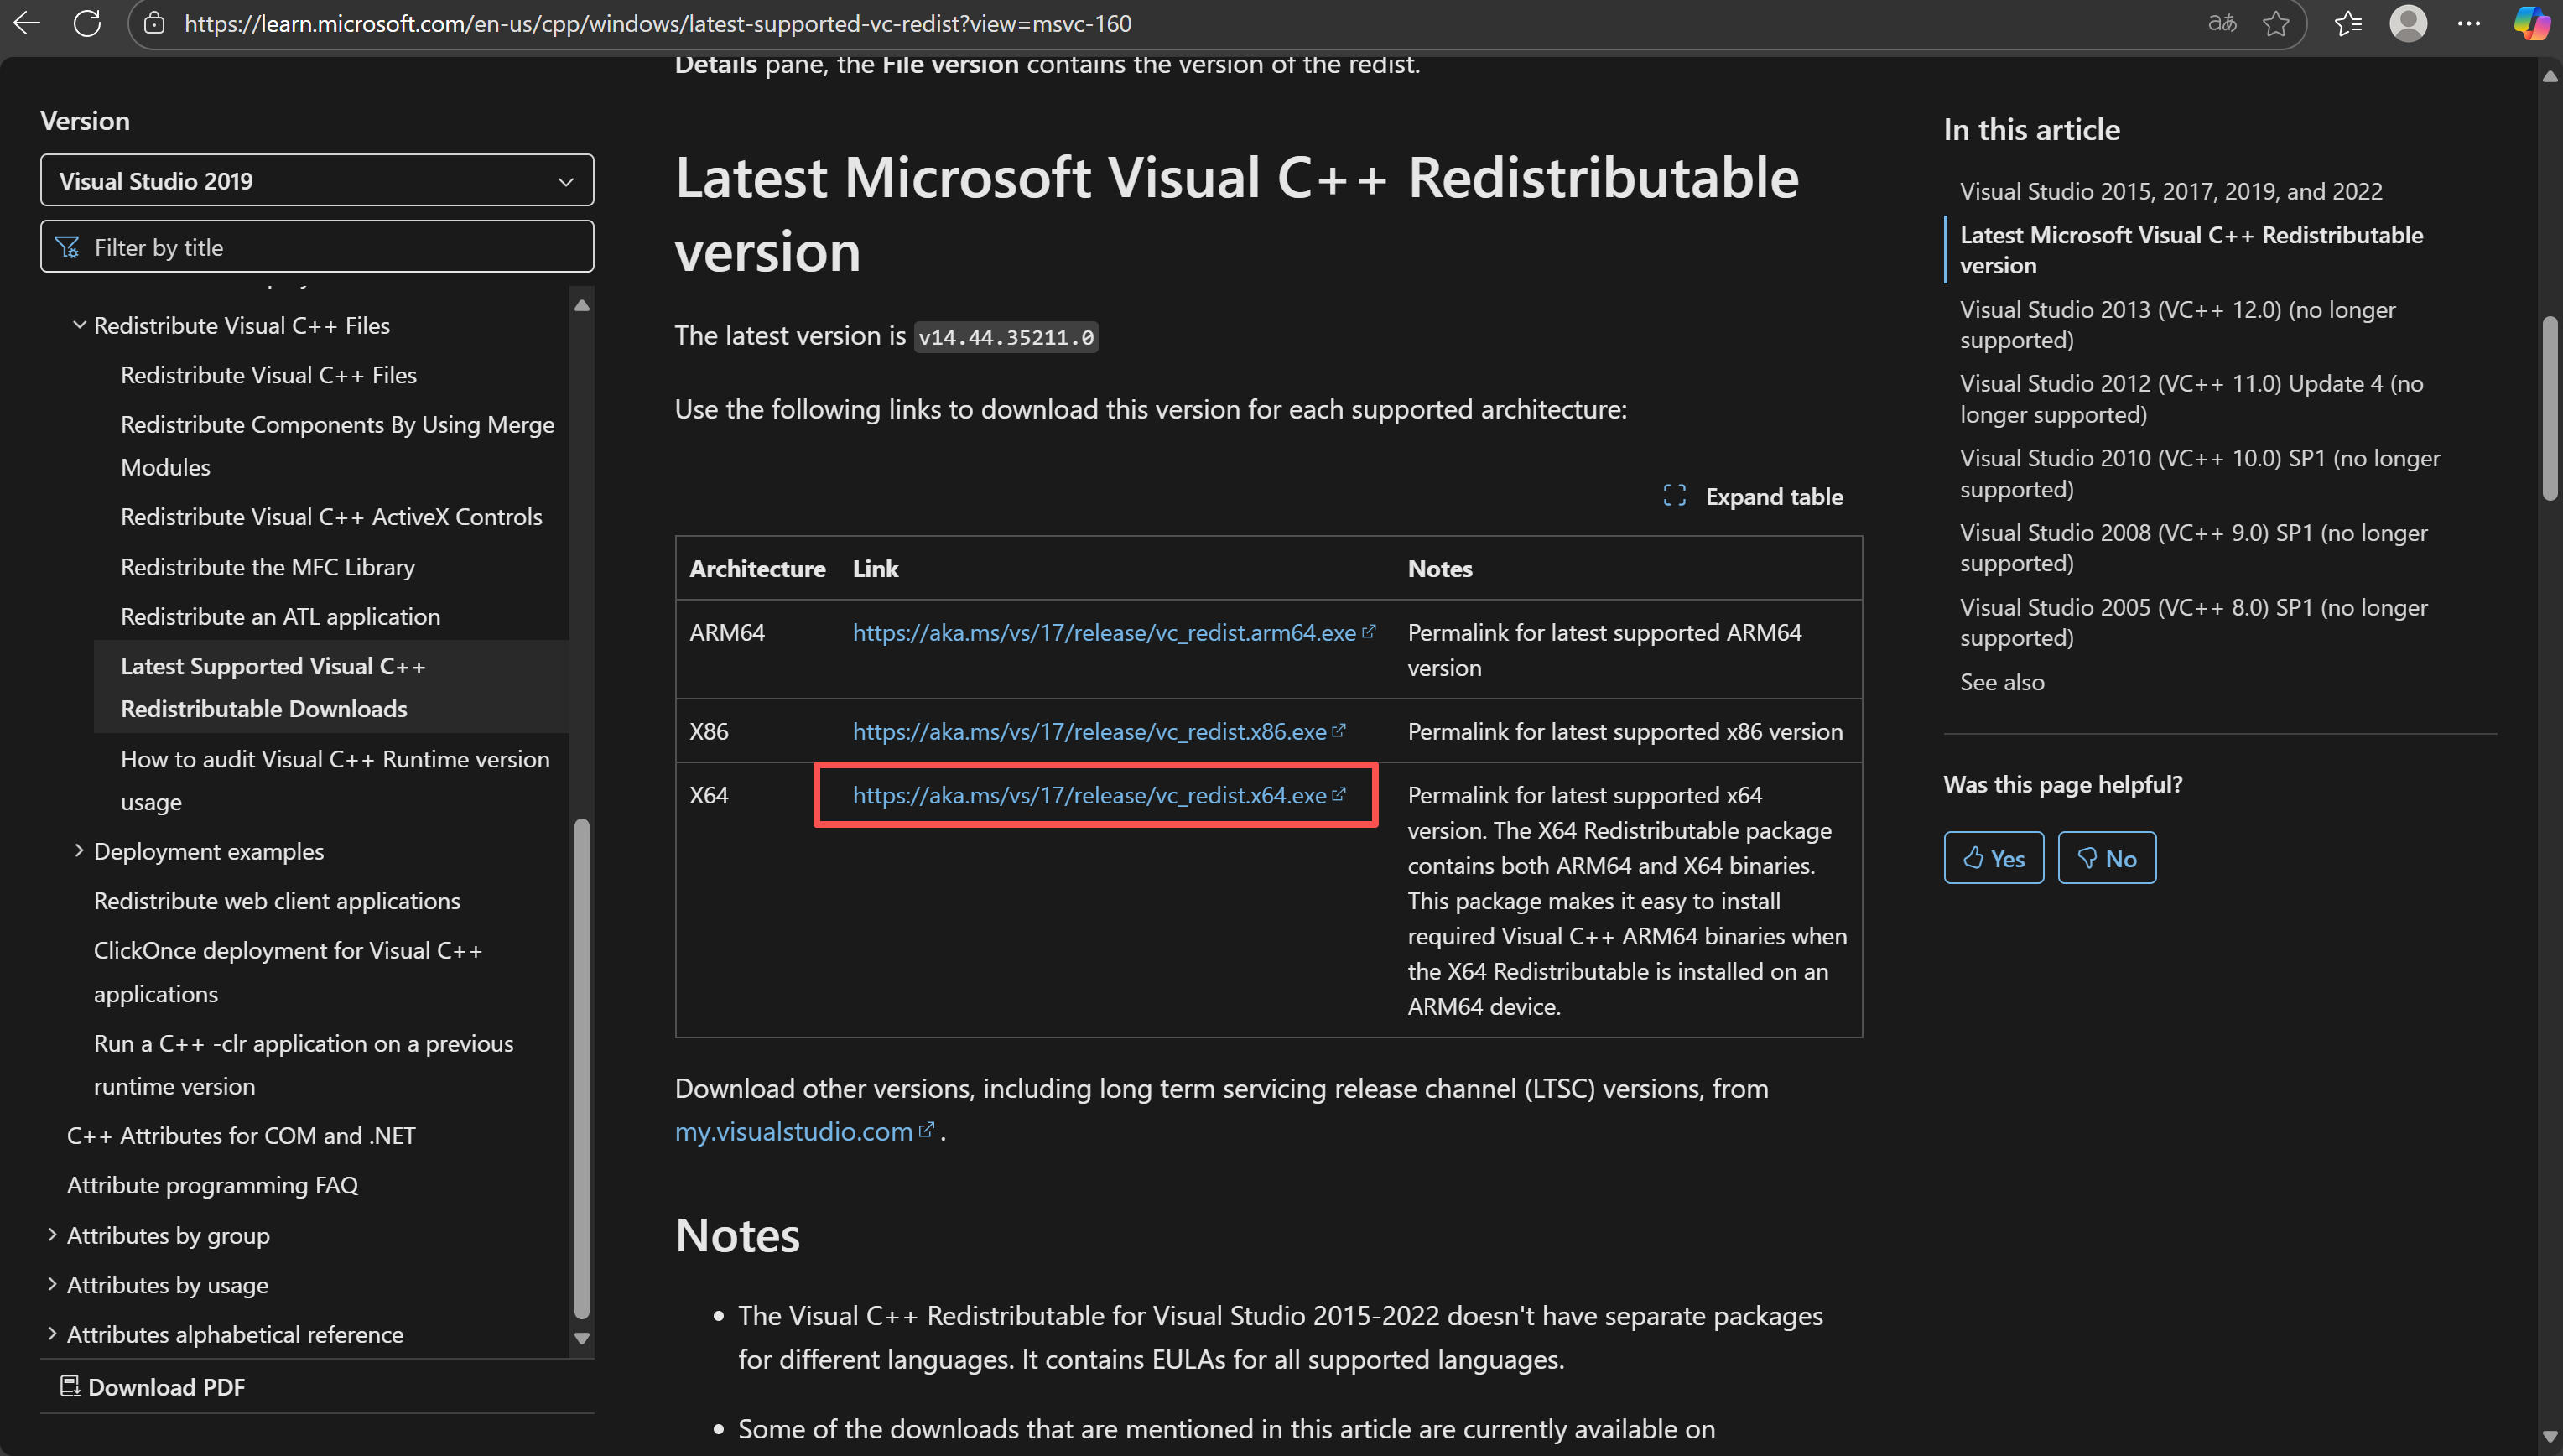Jump to Visual Studio 2012 (VC++ 11.0) section
Image resolution: width=2563 pixels, height=1456 pixels.
[2191, 399]
